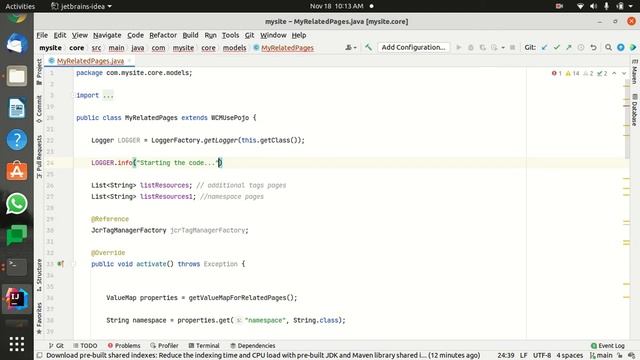Open the Profile run options dropdown arrow
Viewport: 640px width, 360px height.
click(x=503, y=47)
